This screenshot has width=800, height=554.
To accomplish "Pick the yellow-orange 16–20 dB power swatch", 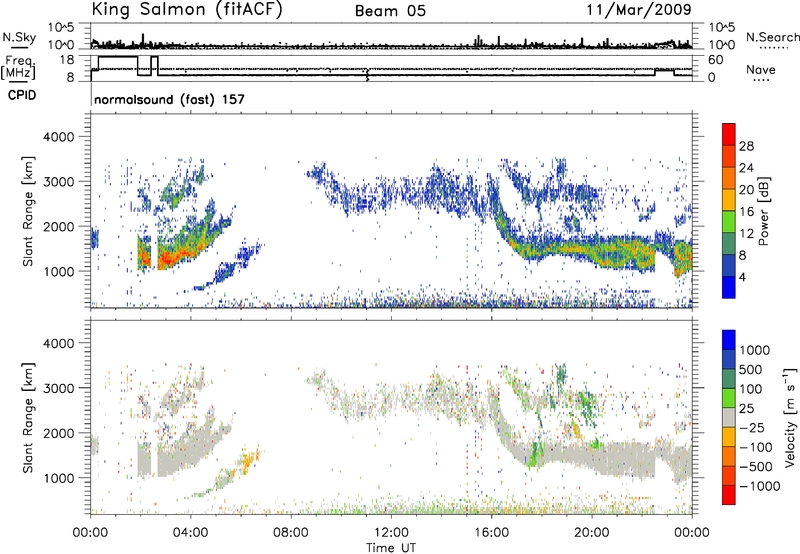I will (x=729, y=200).
